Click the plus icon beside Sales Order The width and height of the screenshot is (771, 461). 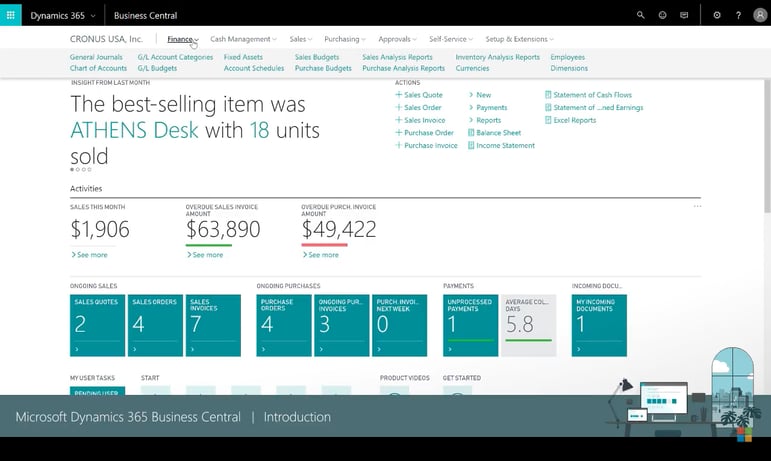[x=399, y=107]
